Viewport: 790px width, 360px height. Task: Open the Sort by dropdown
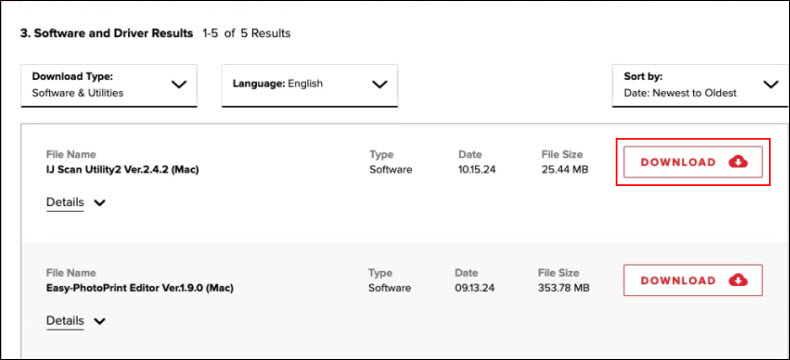click(x=700, y=85)
